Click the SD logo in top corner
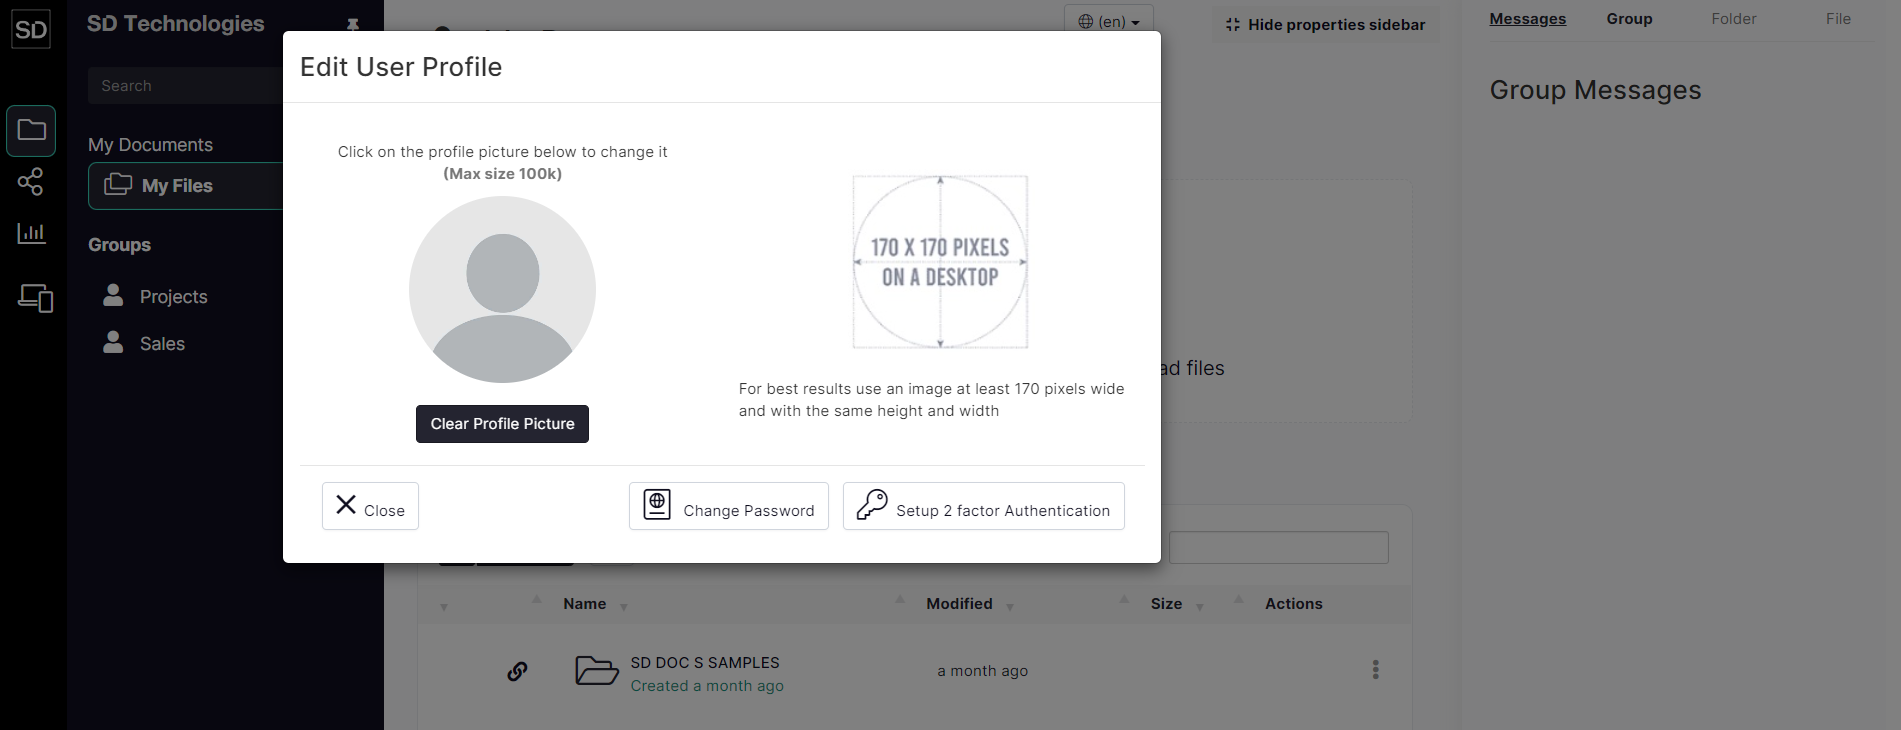Screen dimensions: 1901x730 [31, 29]
